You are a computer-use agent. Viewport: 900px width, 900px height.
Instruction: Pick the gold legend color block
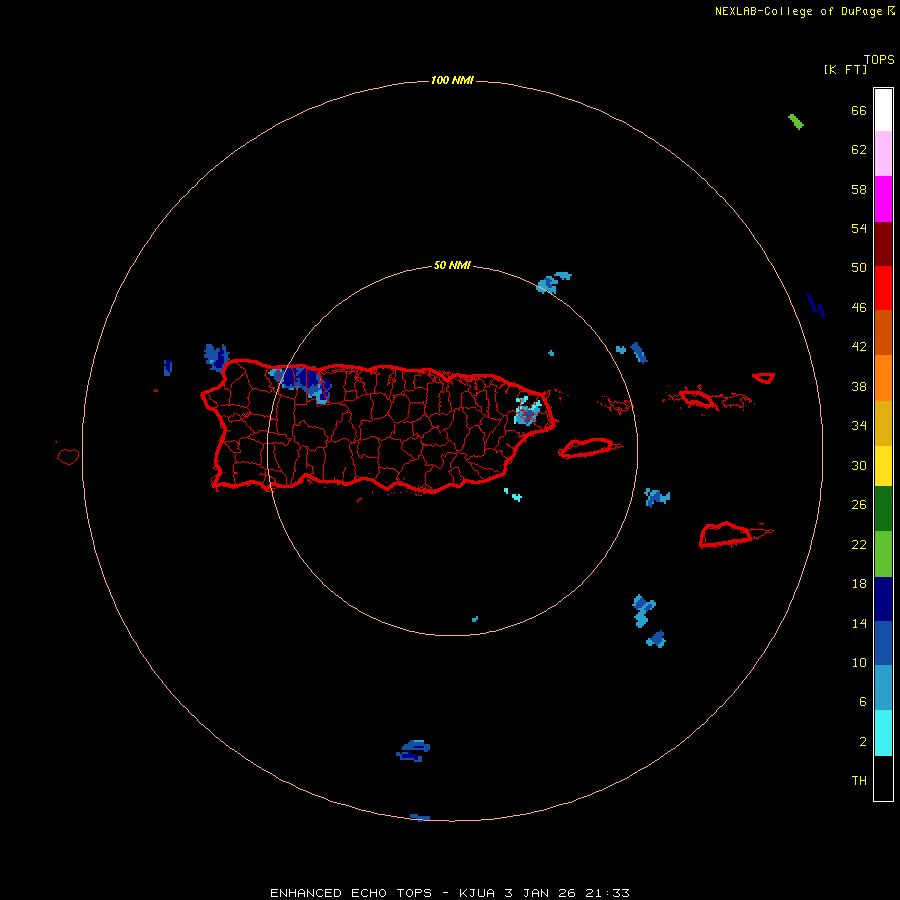[x=883, y=423]
